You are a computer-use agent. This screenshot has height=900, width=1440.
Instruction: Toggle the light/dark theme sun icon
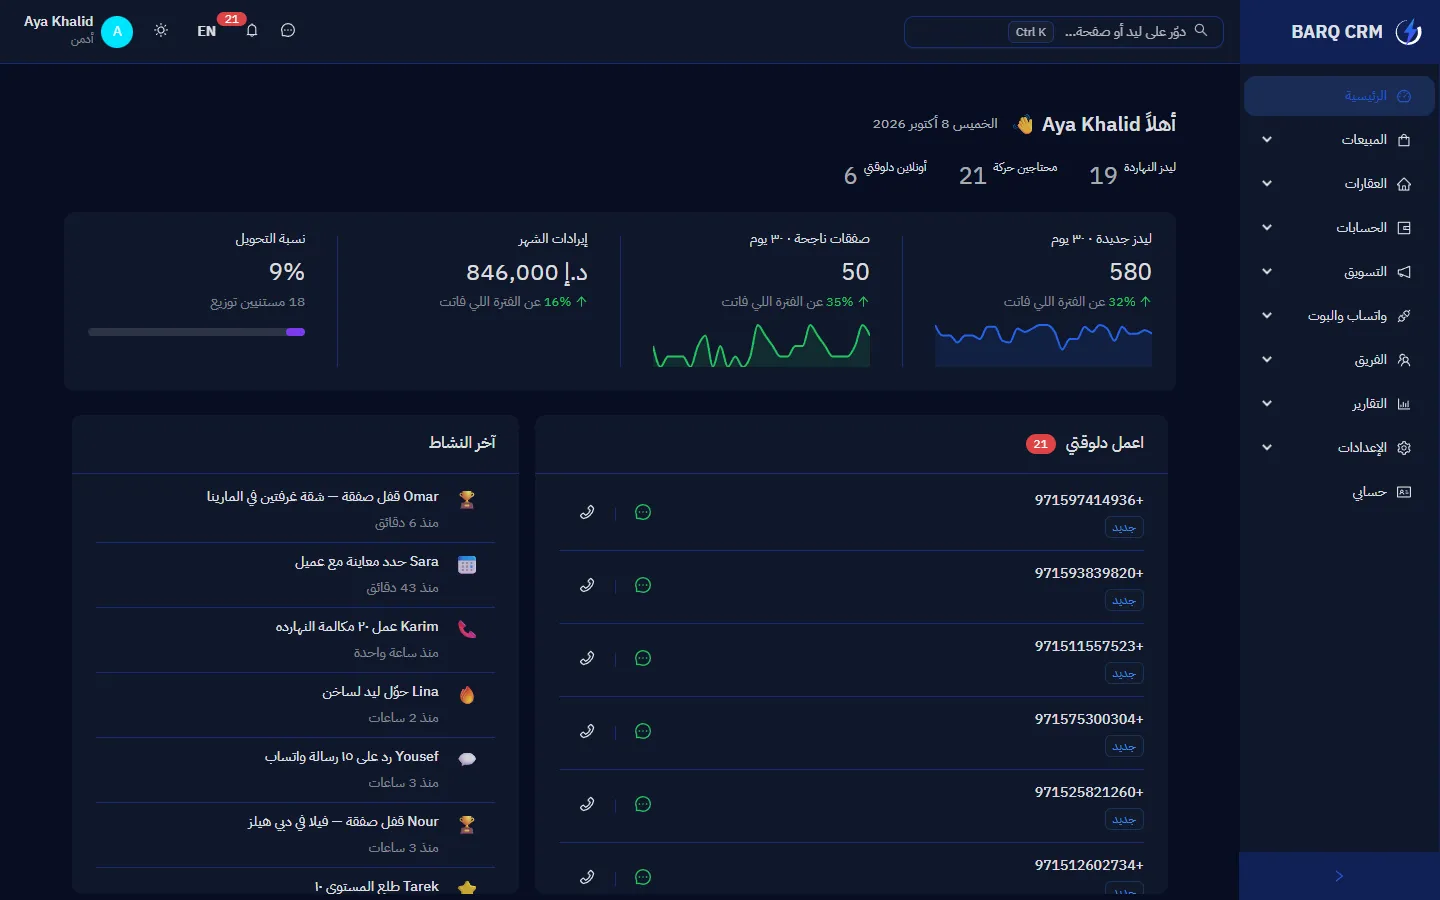[161, 31]
